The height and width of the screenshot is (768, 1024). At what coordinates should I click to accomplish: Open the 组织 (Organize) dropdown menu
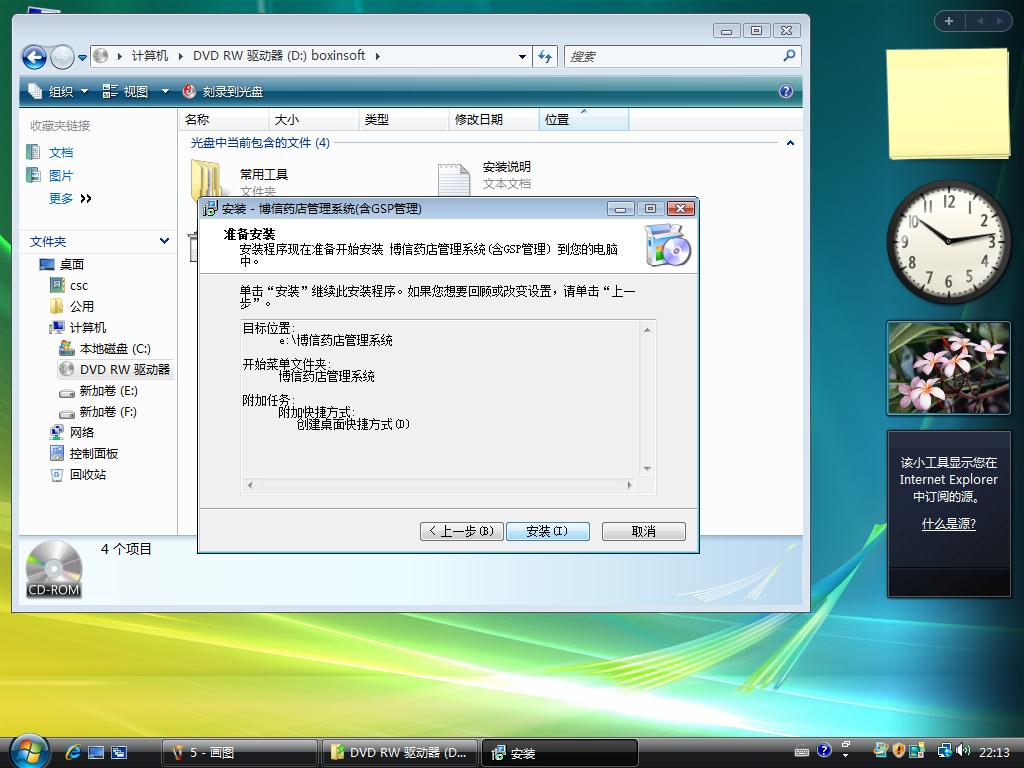coord(59,91)
